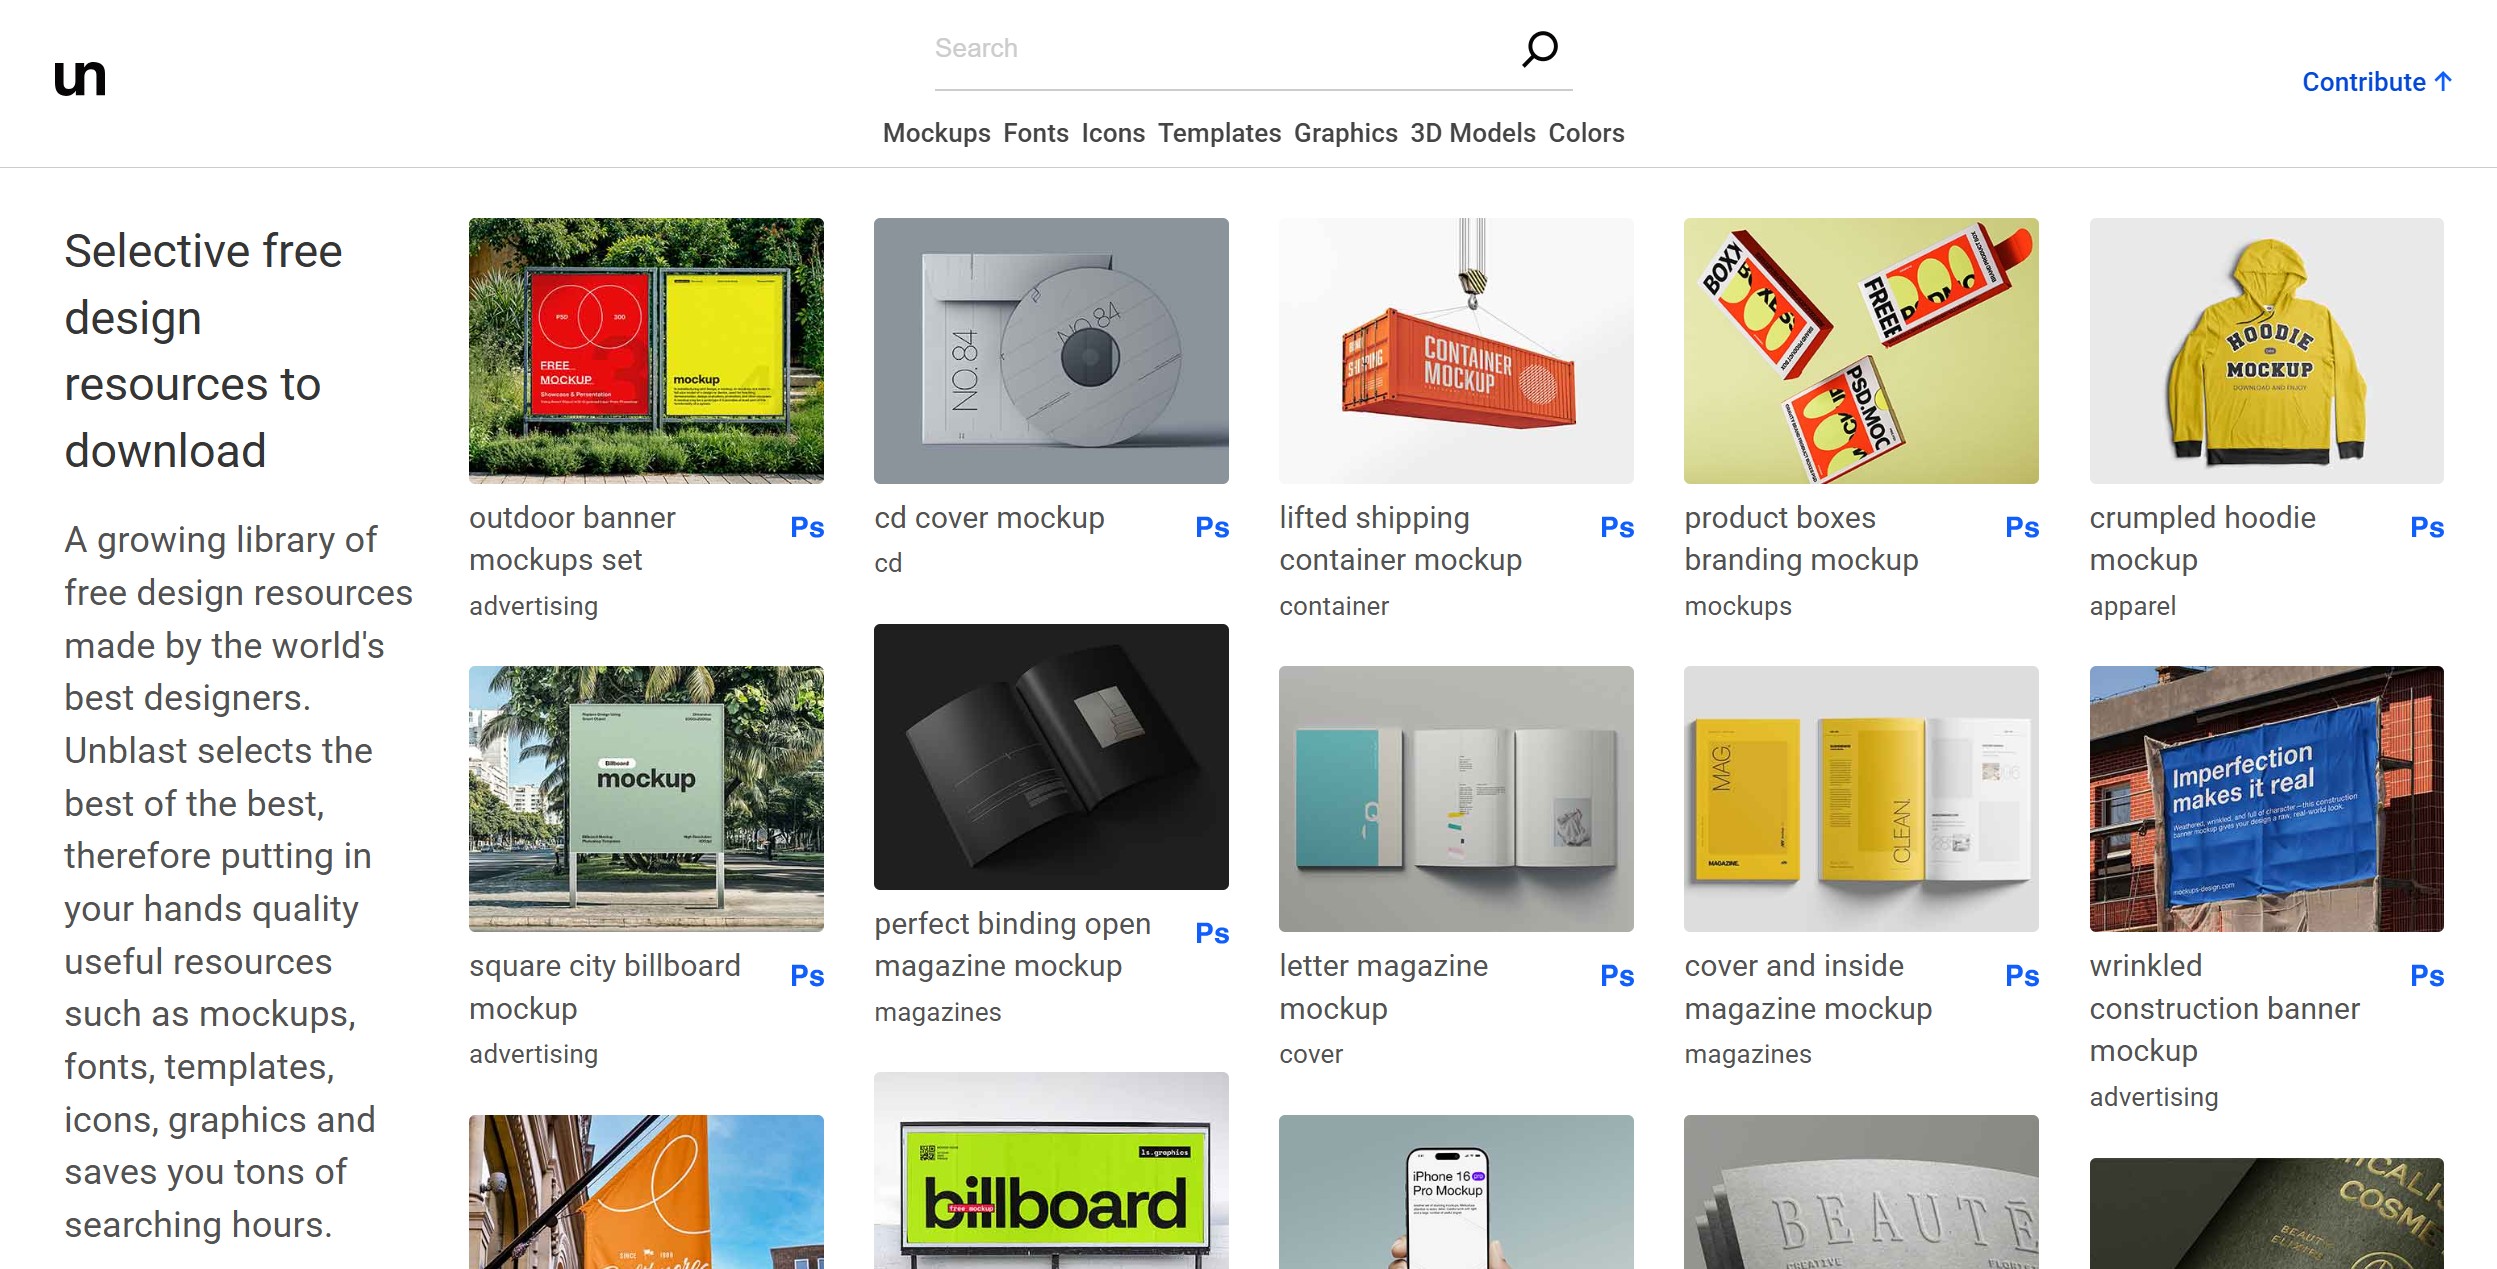Click Ps icon next to cd cover mockup

(x=1212, y=527)
